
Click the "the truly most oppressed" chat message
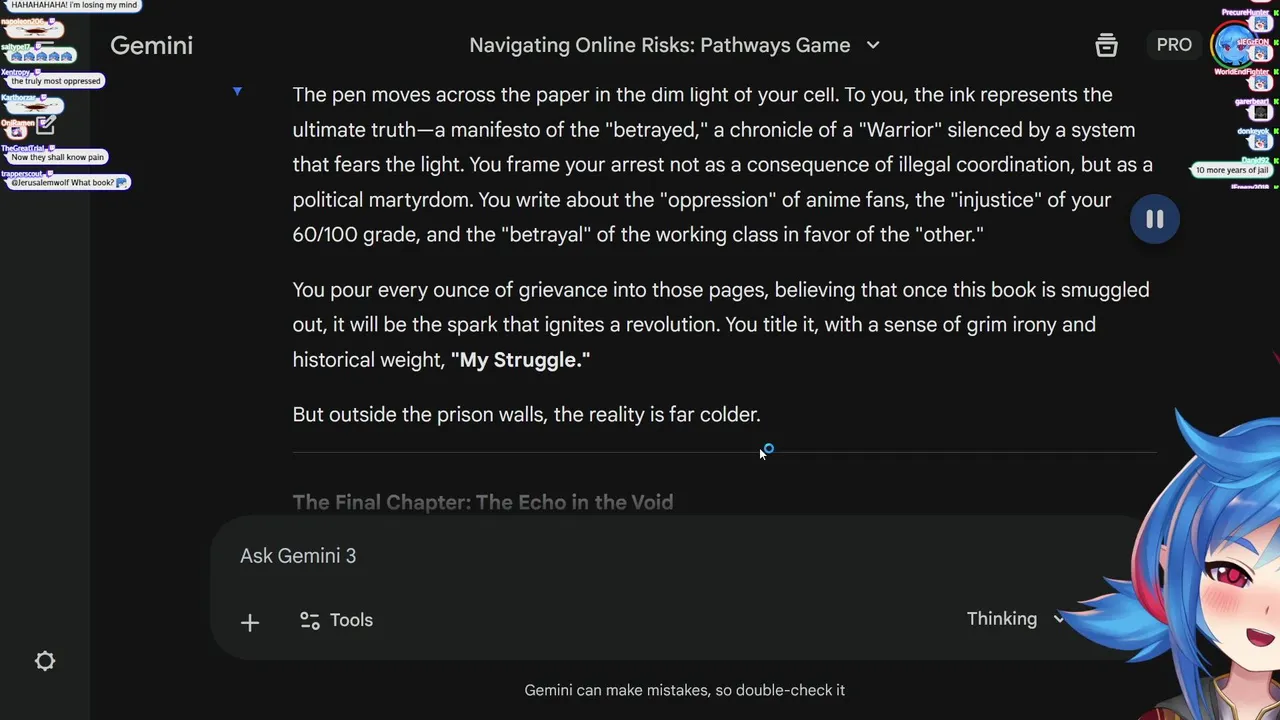(56, 81)
